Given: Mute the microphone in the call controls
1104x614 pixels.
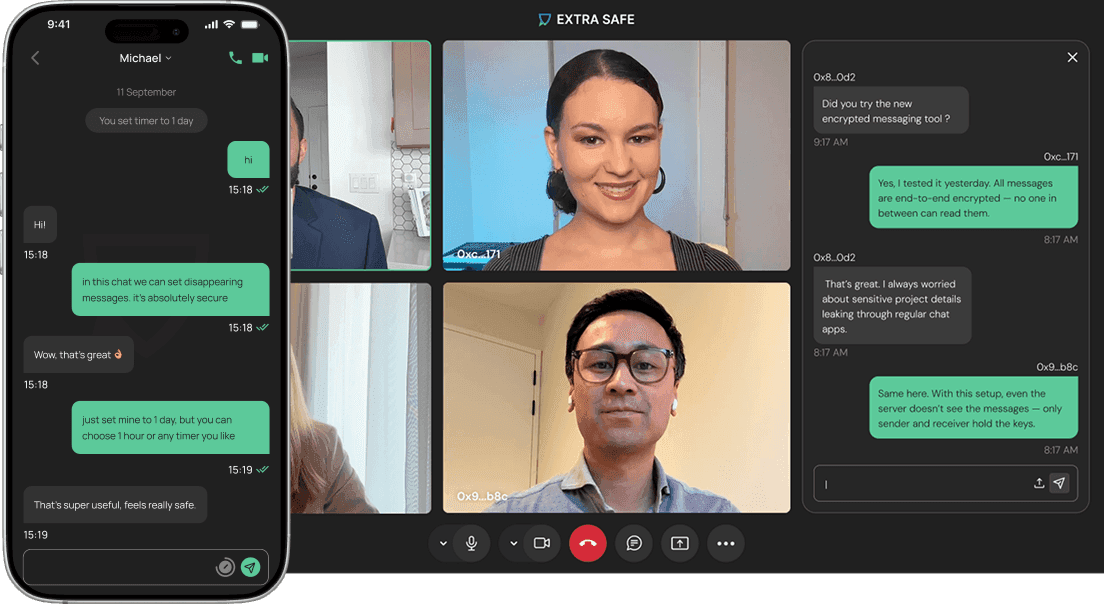Looking at the screenshot, I should click(471, 543).
